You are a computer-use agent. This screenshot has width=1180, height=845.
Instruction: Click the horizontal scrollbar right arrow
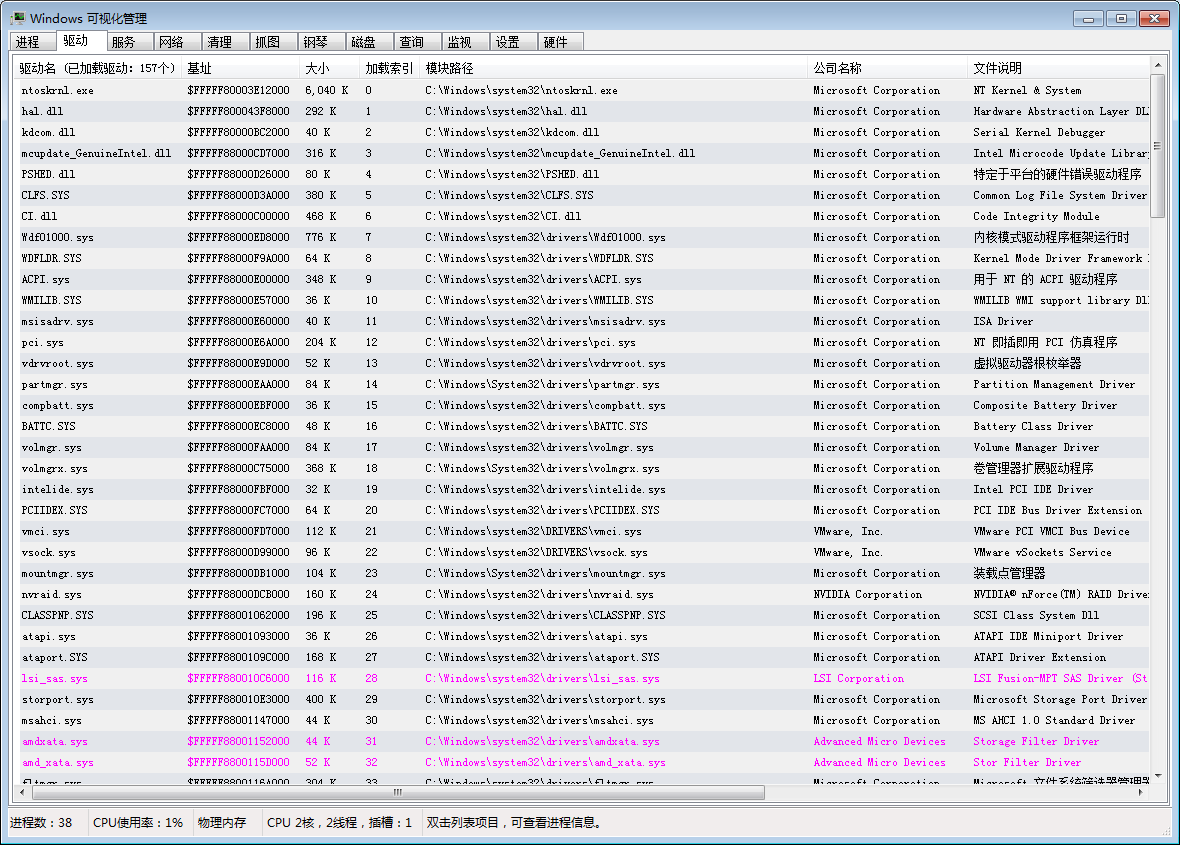[1141, 792]
